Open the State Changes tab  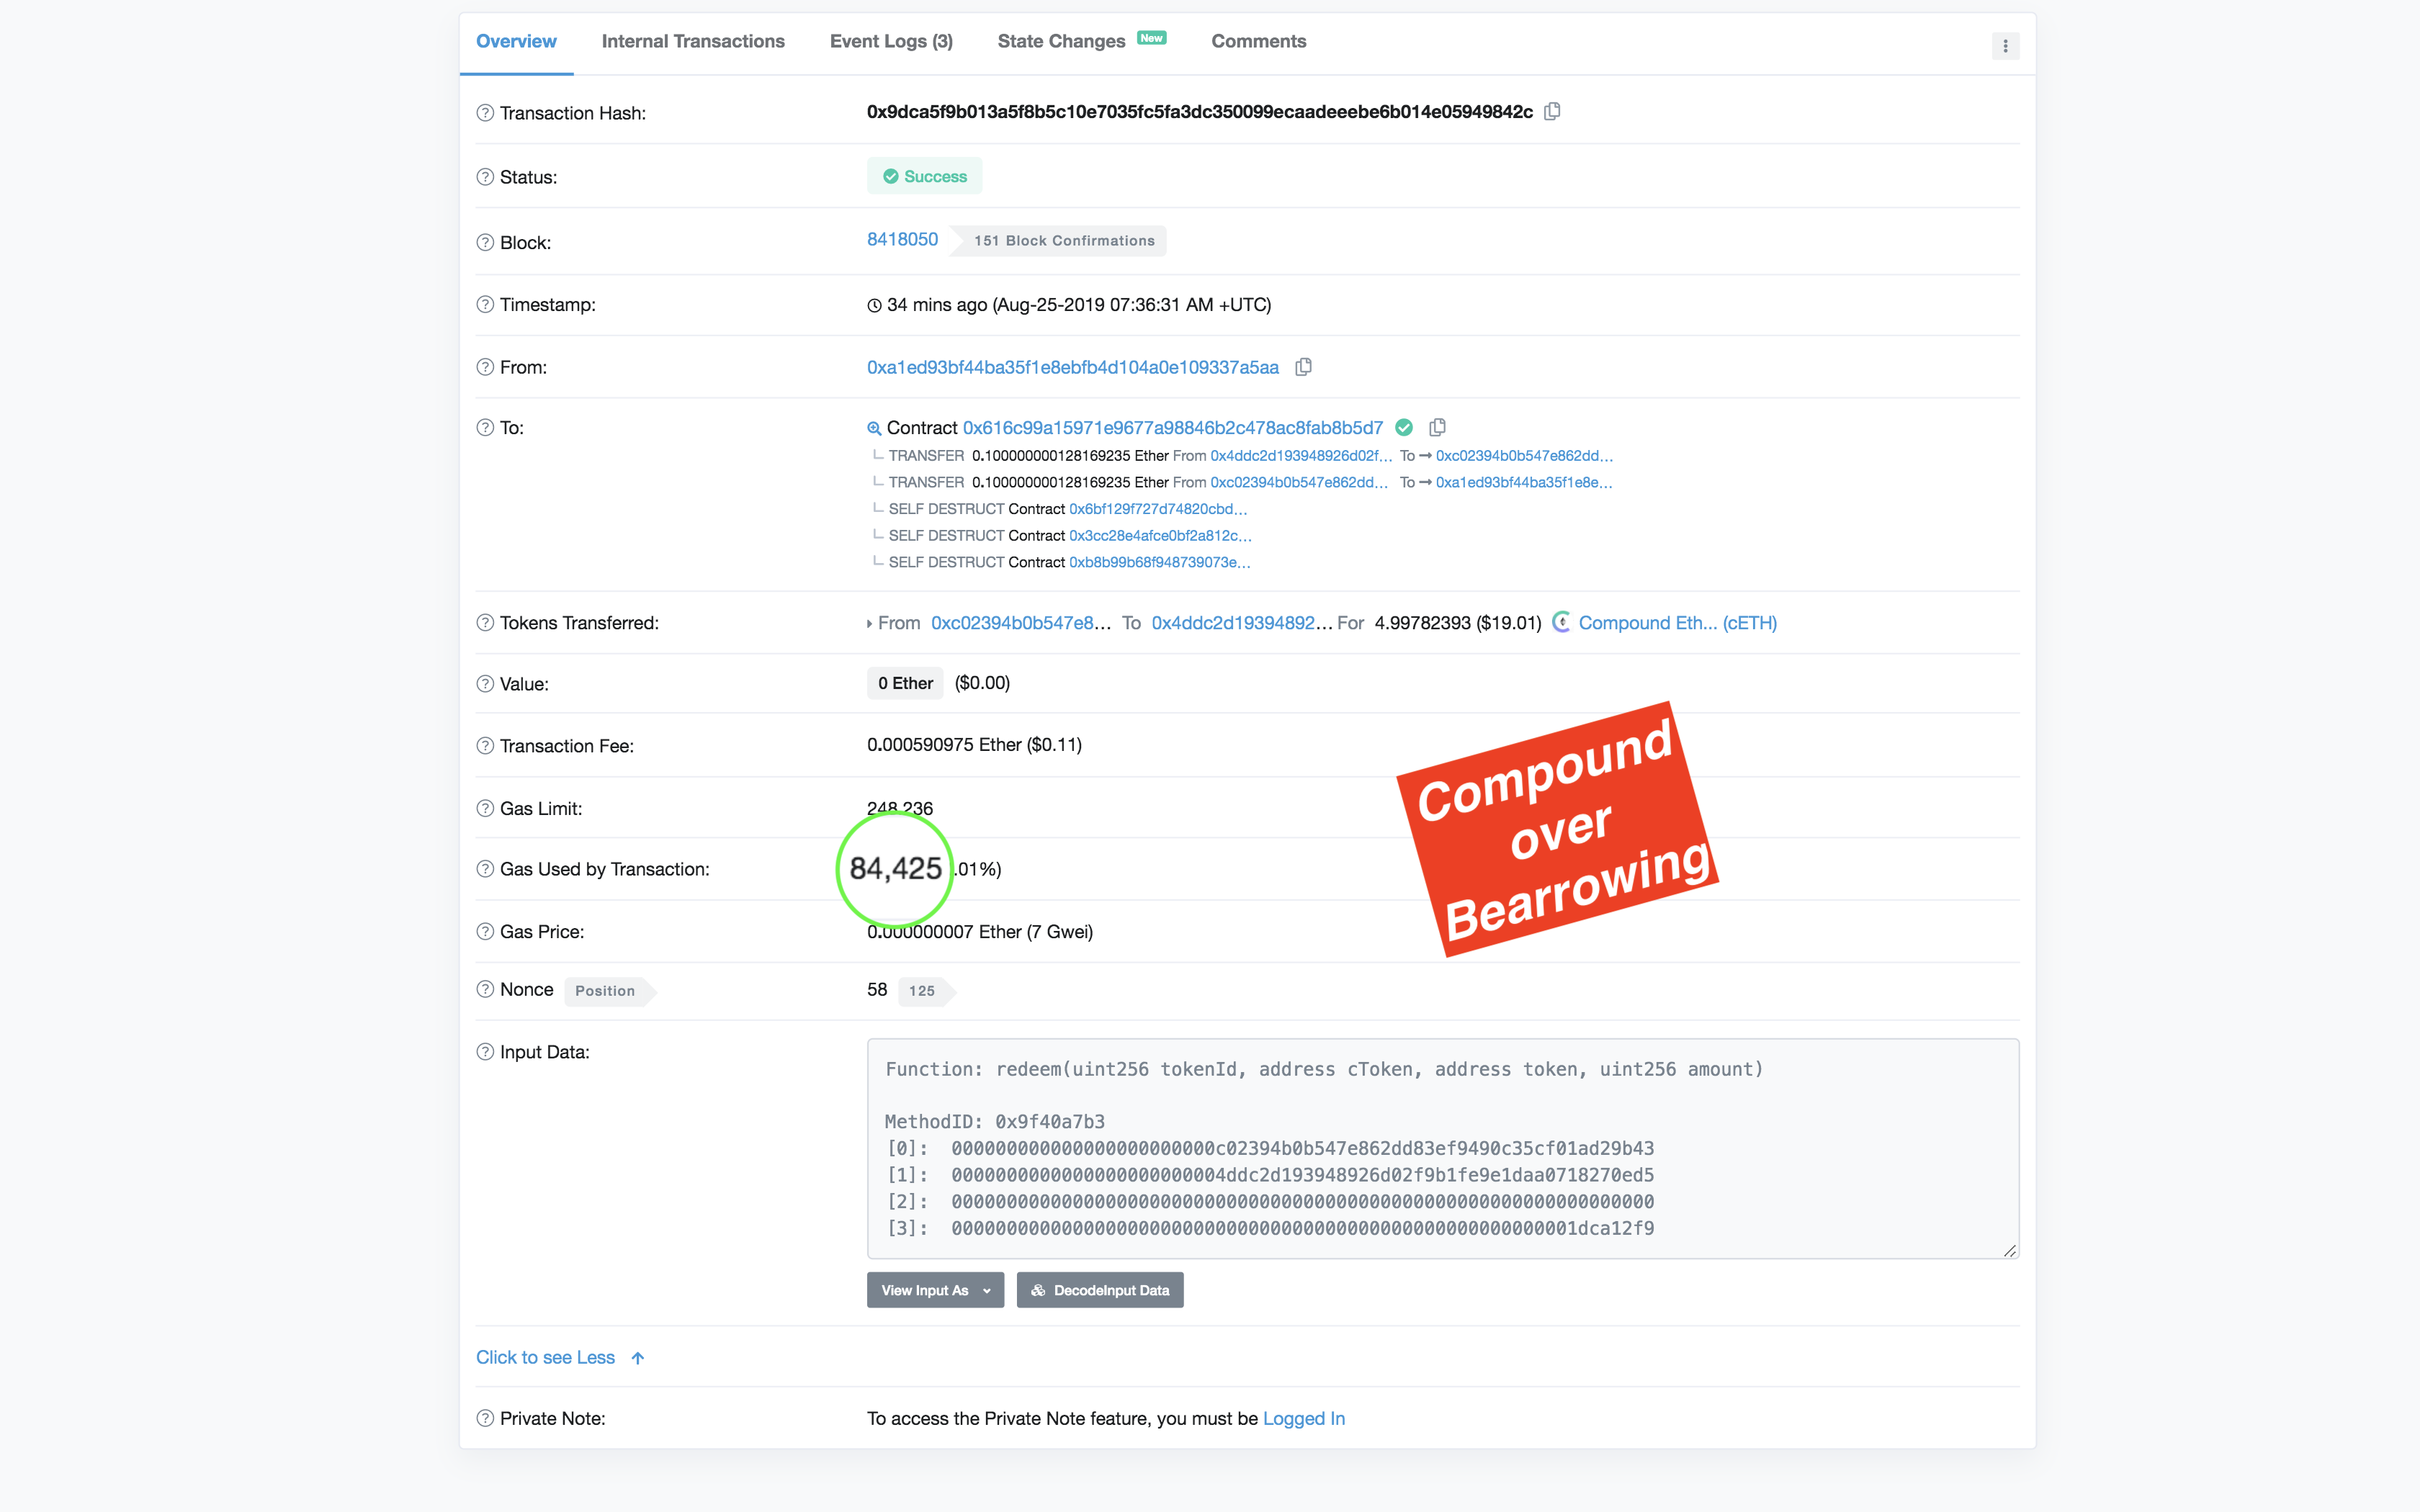point(1061,41)
